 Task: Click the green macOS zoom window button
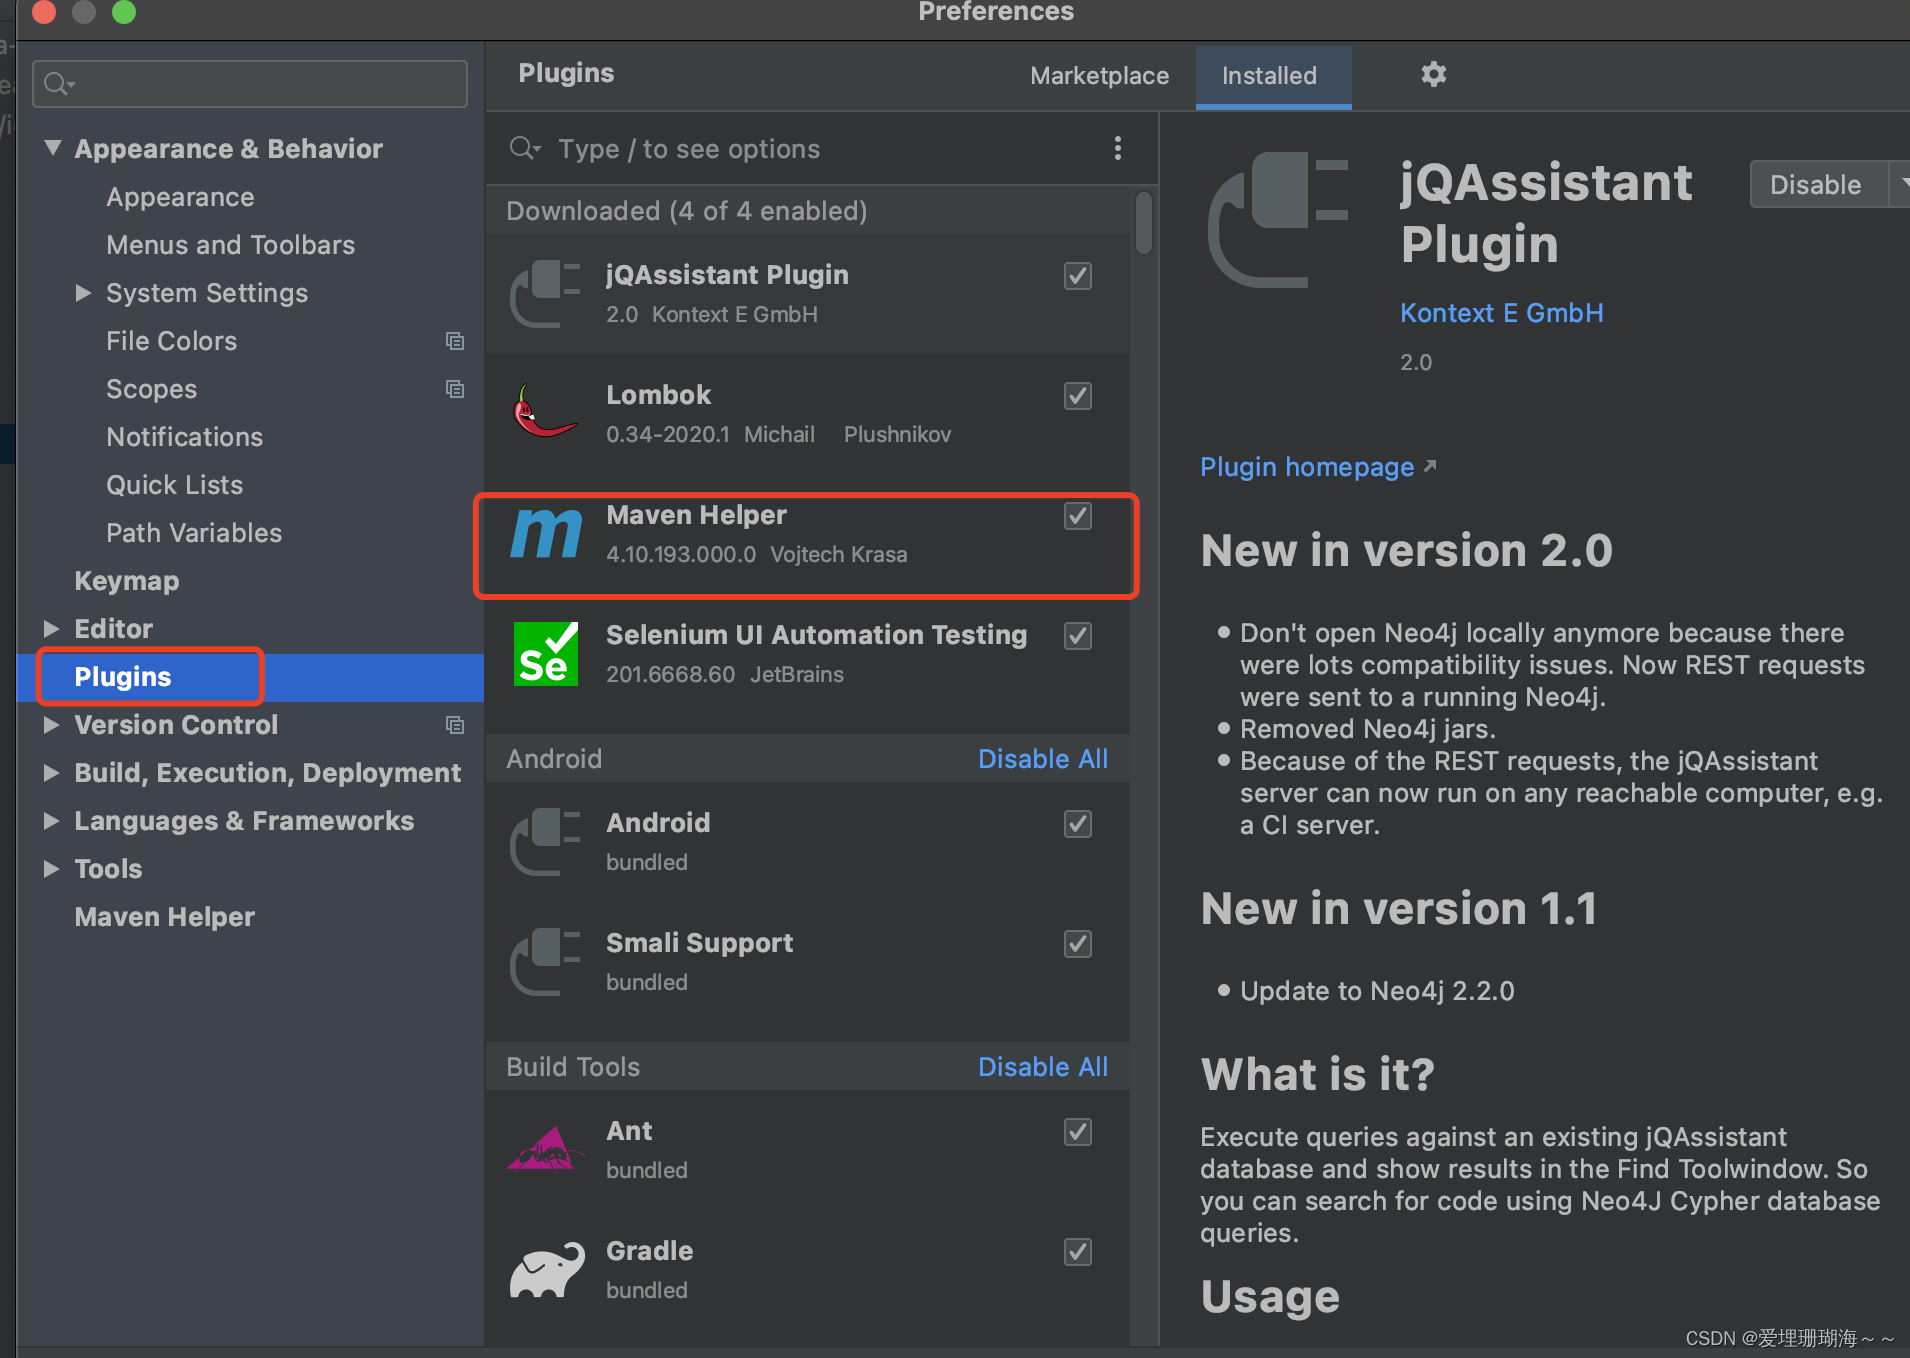tap(124, 12)
